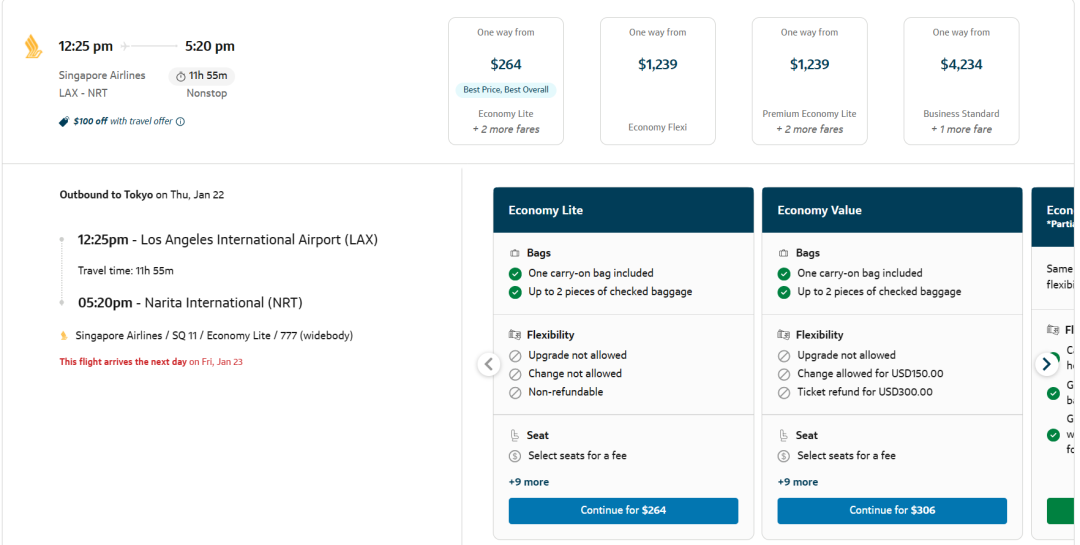Click the Economy Lite Bags suitcase icon
This screenshot has height=545, width=1080.
point(515,254)
